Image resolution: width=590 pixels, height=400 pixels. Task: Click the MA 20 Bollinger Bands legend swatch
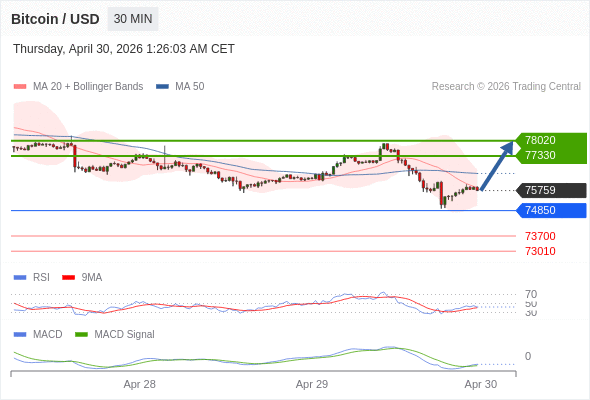pos(20,87)
